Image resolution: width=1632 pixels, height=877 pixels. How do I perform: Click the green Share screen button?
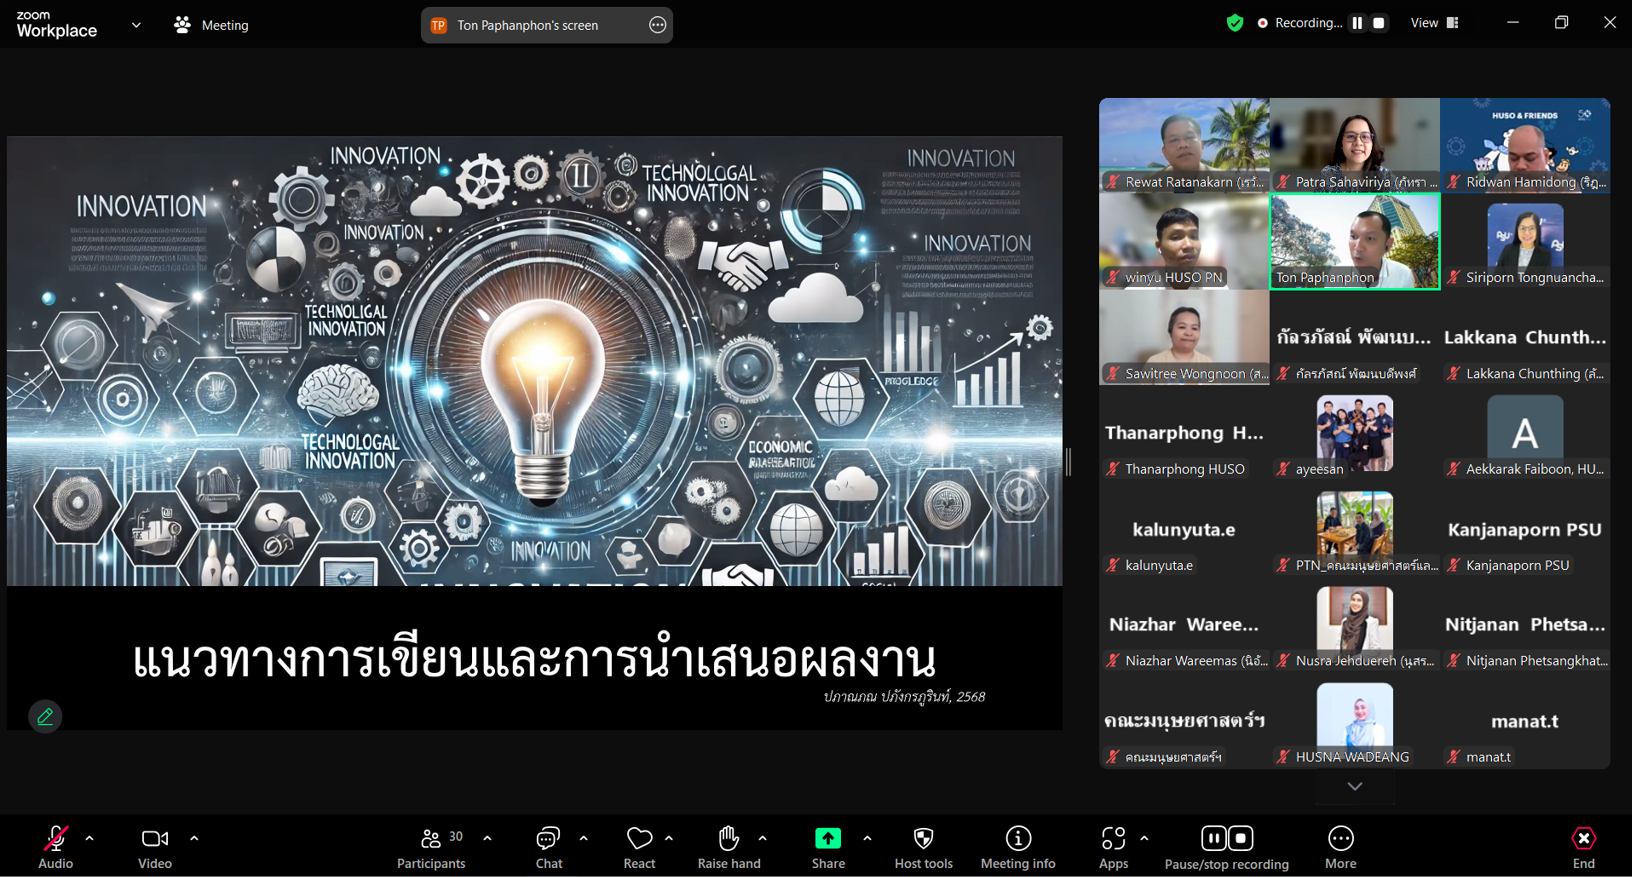tap(828, 838)
